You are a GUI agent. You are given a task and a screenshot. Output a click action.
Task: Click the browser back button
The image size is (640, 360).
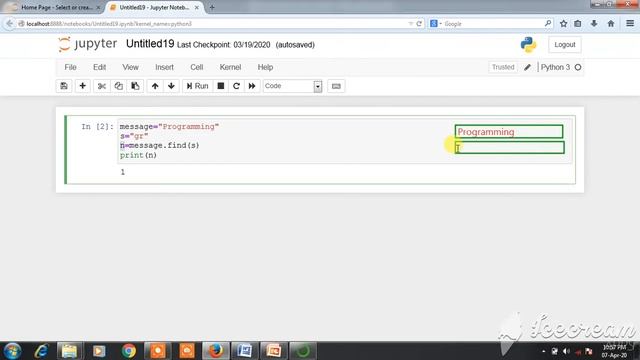coord(9,24)
